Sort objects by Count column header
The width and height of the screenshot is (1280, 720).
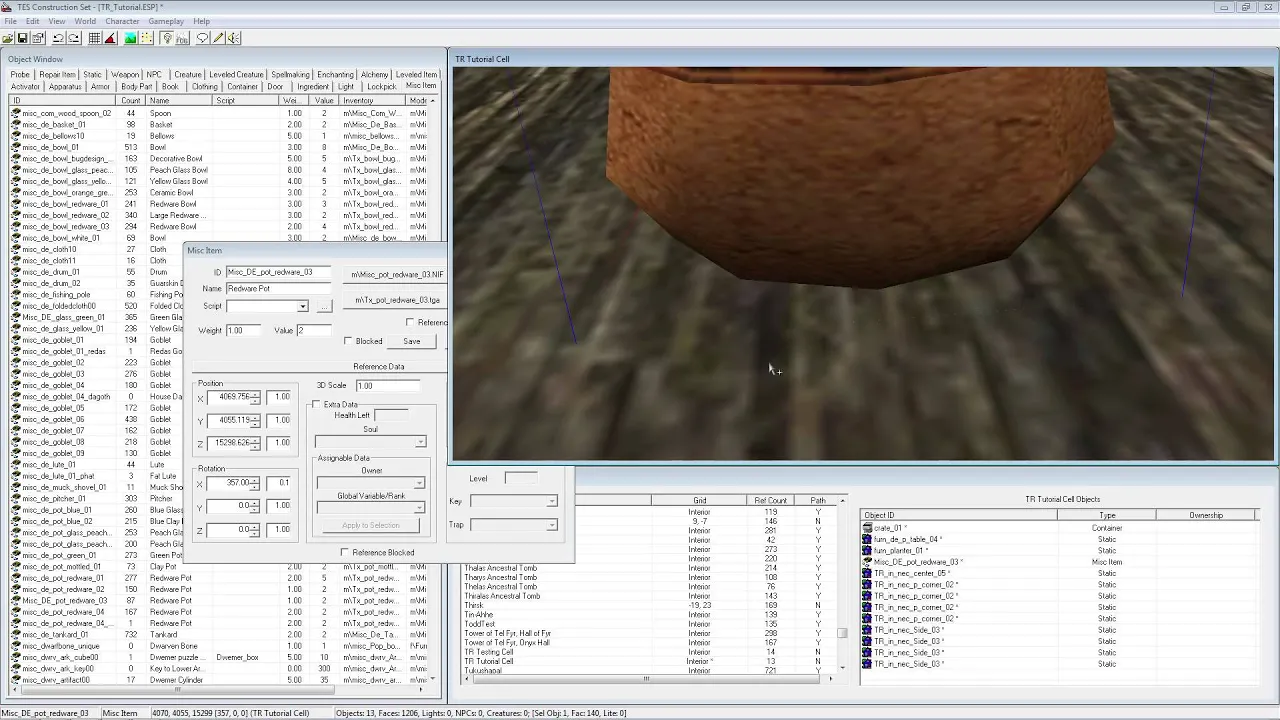coord(131,100)
